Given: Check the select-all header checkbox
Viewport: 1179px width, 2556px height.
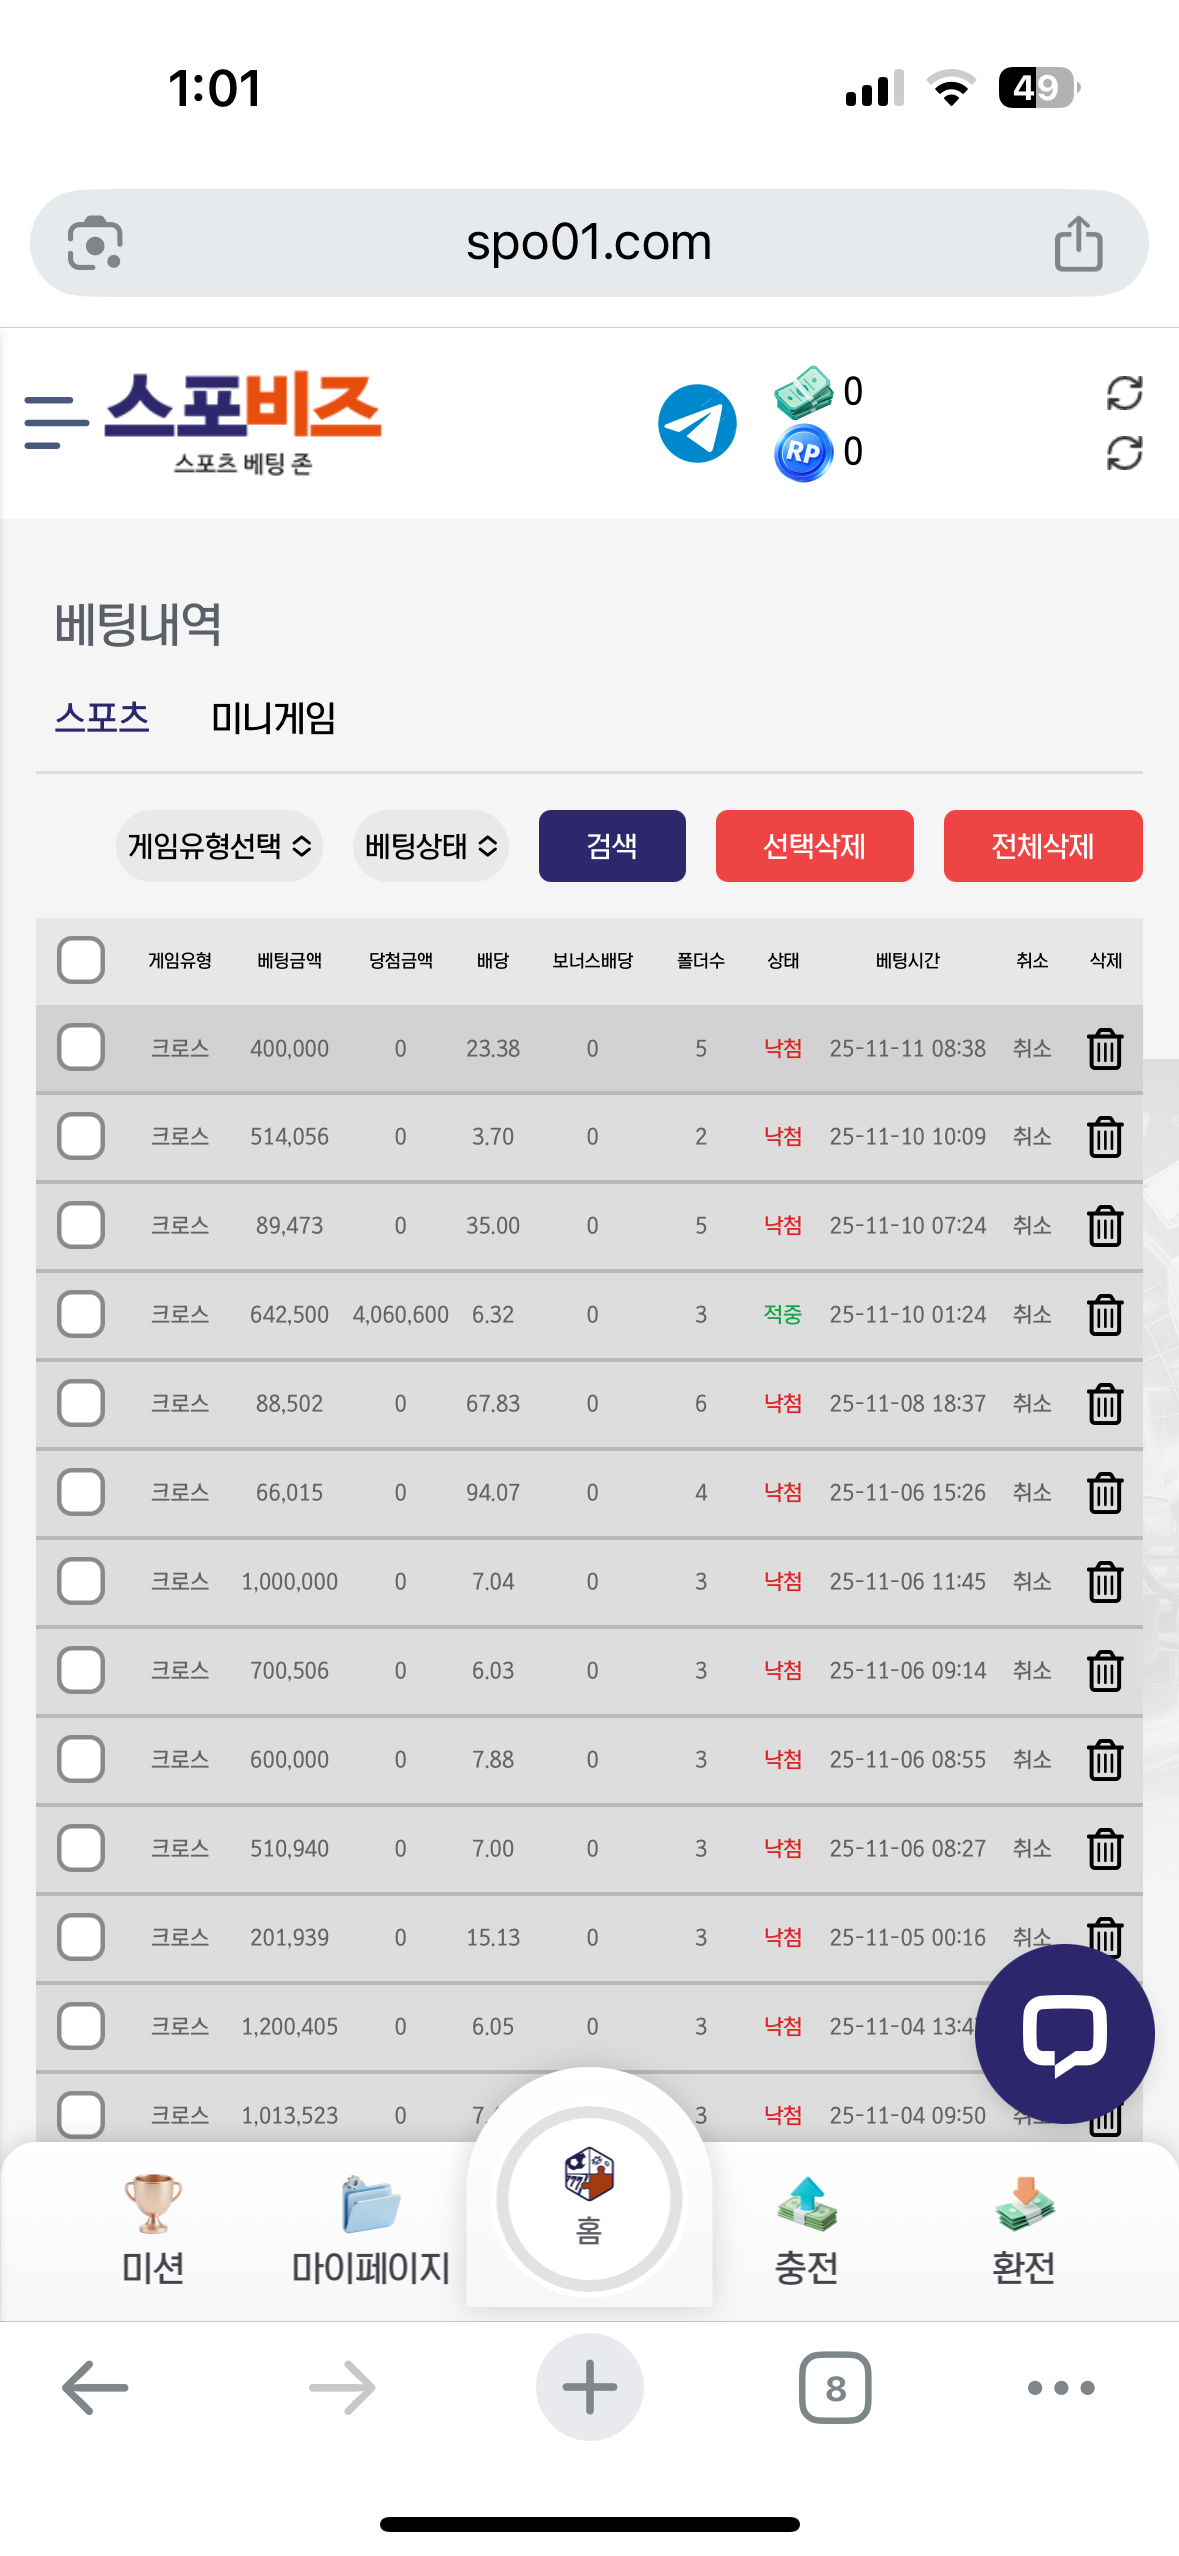Looking at the screenshot, I should click(81, 961).
